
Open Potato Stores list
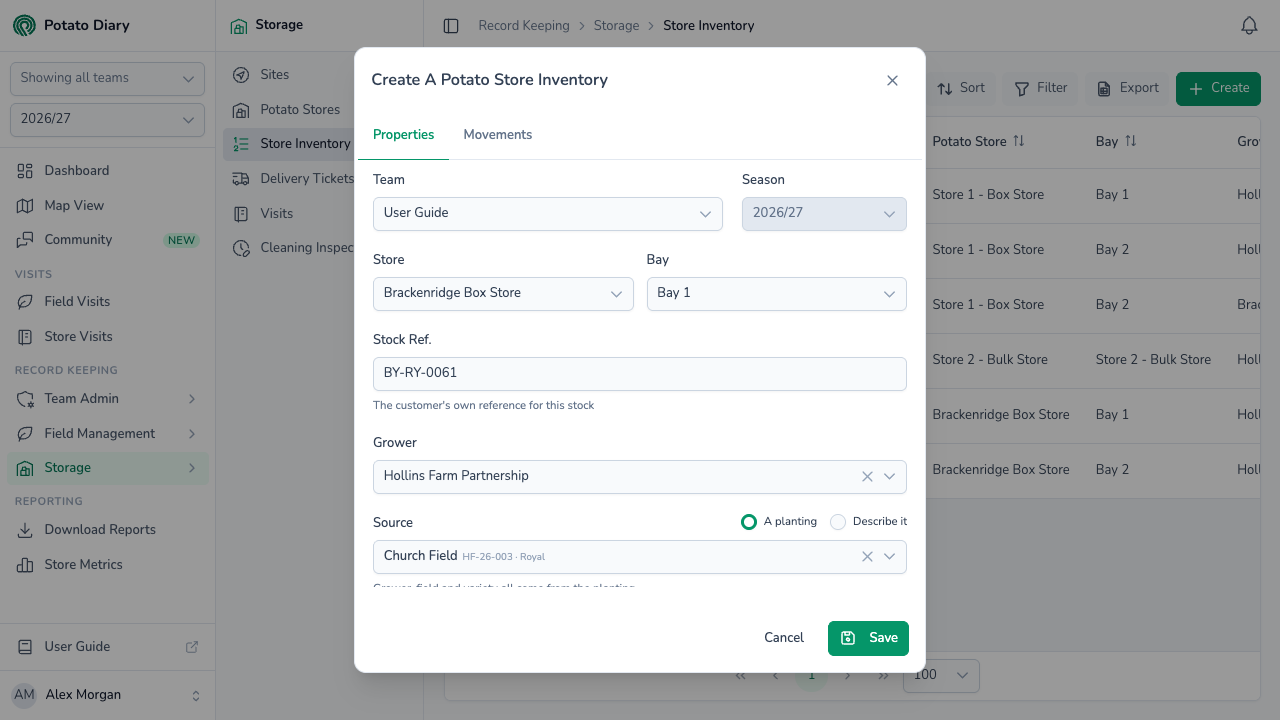(288, 110)
